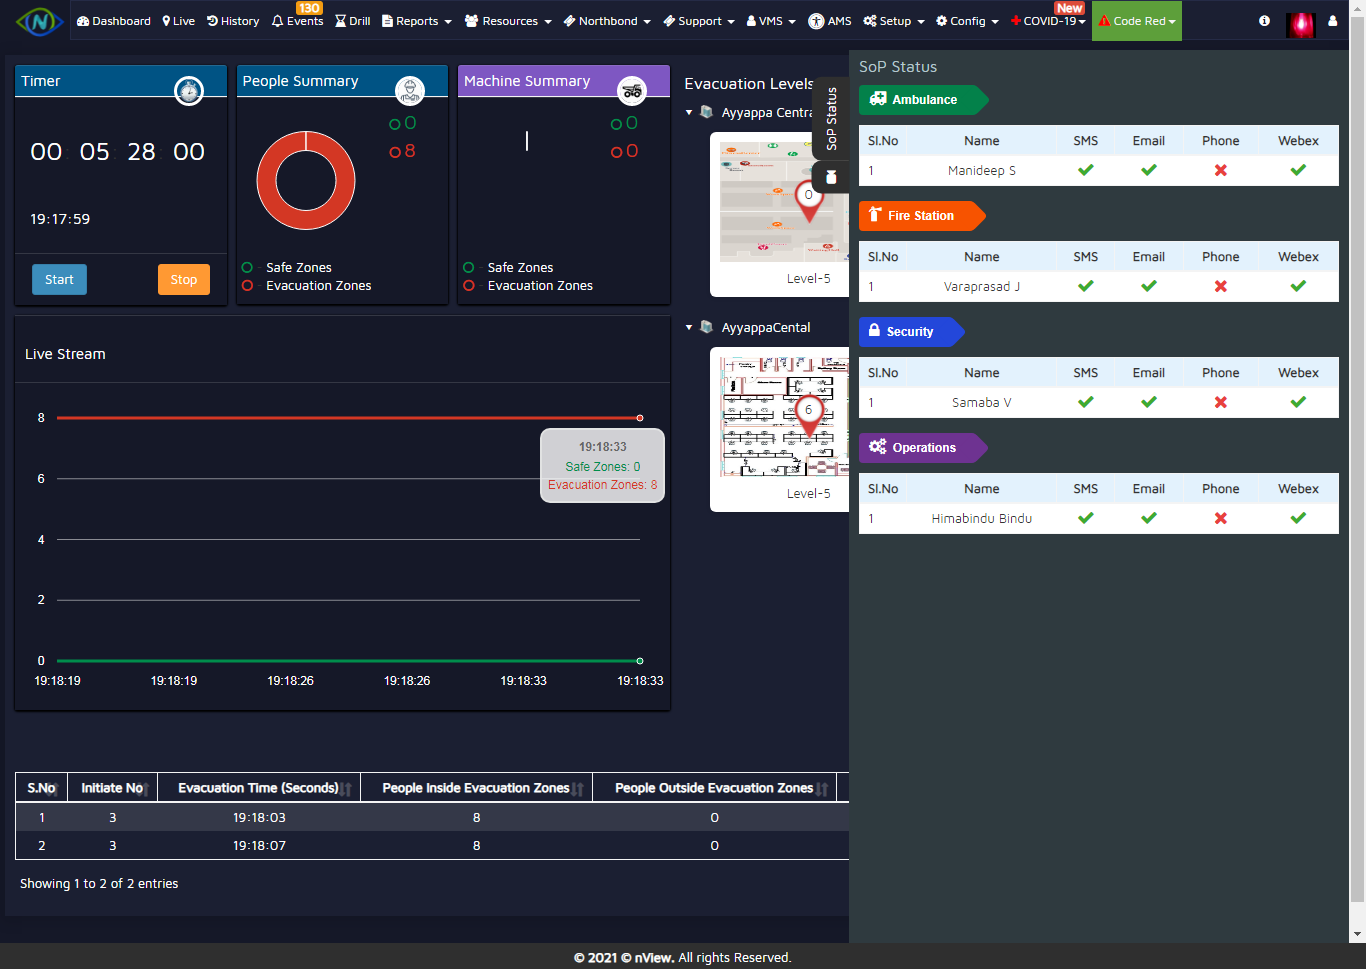The height and width of the screenshot is (969, 1366).
Task: Expand the Reports dropdown menu
Action: pyautogui.click(x=417, y=21)
